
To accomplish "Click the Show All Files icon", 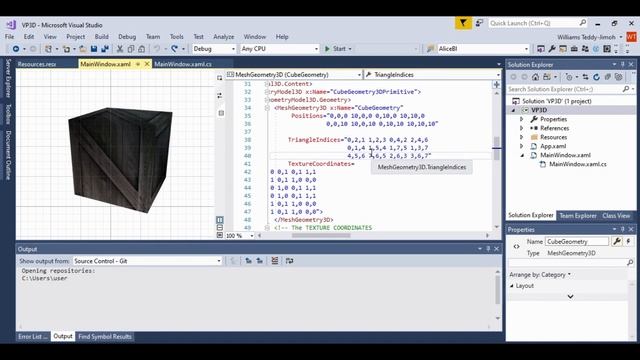I will click(618, 77).
